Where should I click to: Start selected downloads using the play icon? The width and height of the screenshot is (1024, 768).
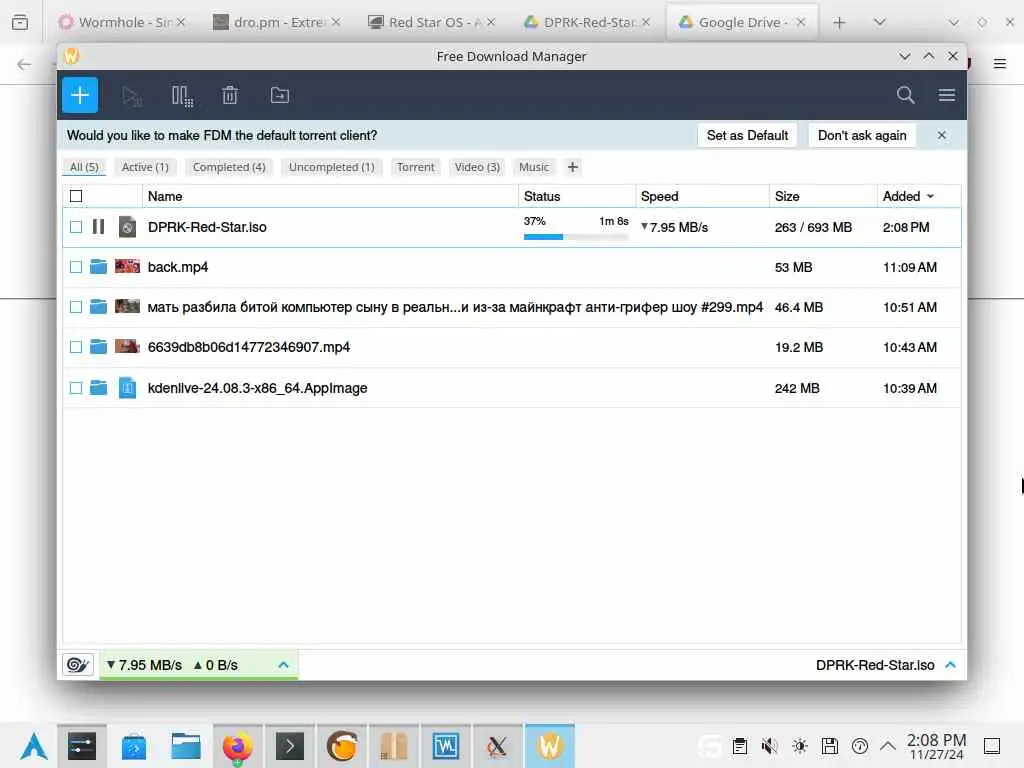click(131, 96)
